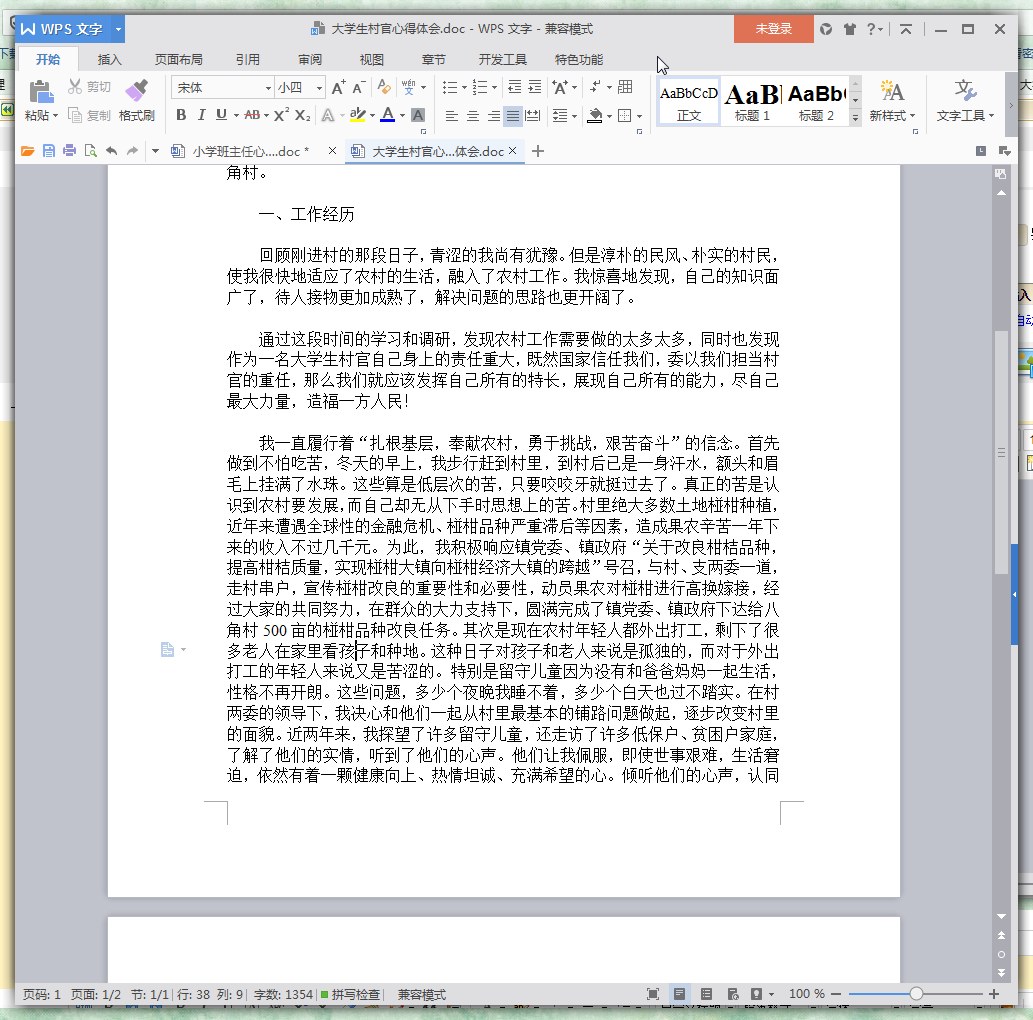Viewport: 1033px width, 1020px height.
Task: Open quick access toolbar customize arrow
Action: [155, 151]
